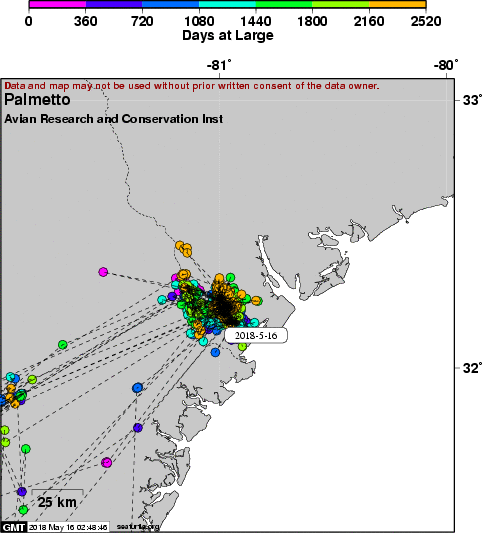Select the Avian Research and Conservation Inst label
The height and width of the screenshot is (533, 482).
[x=114, y=119]
